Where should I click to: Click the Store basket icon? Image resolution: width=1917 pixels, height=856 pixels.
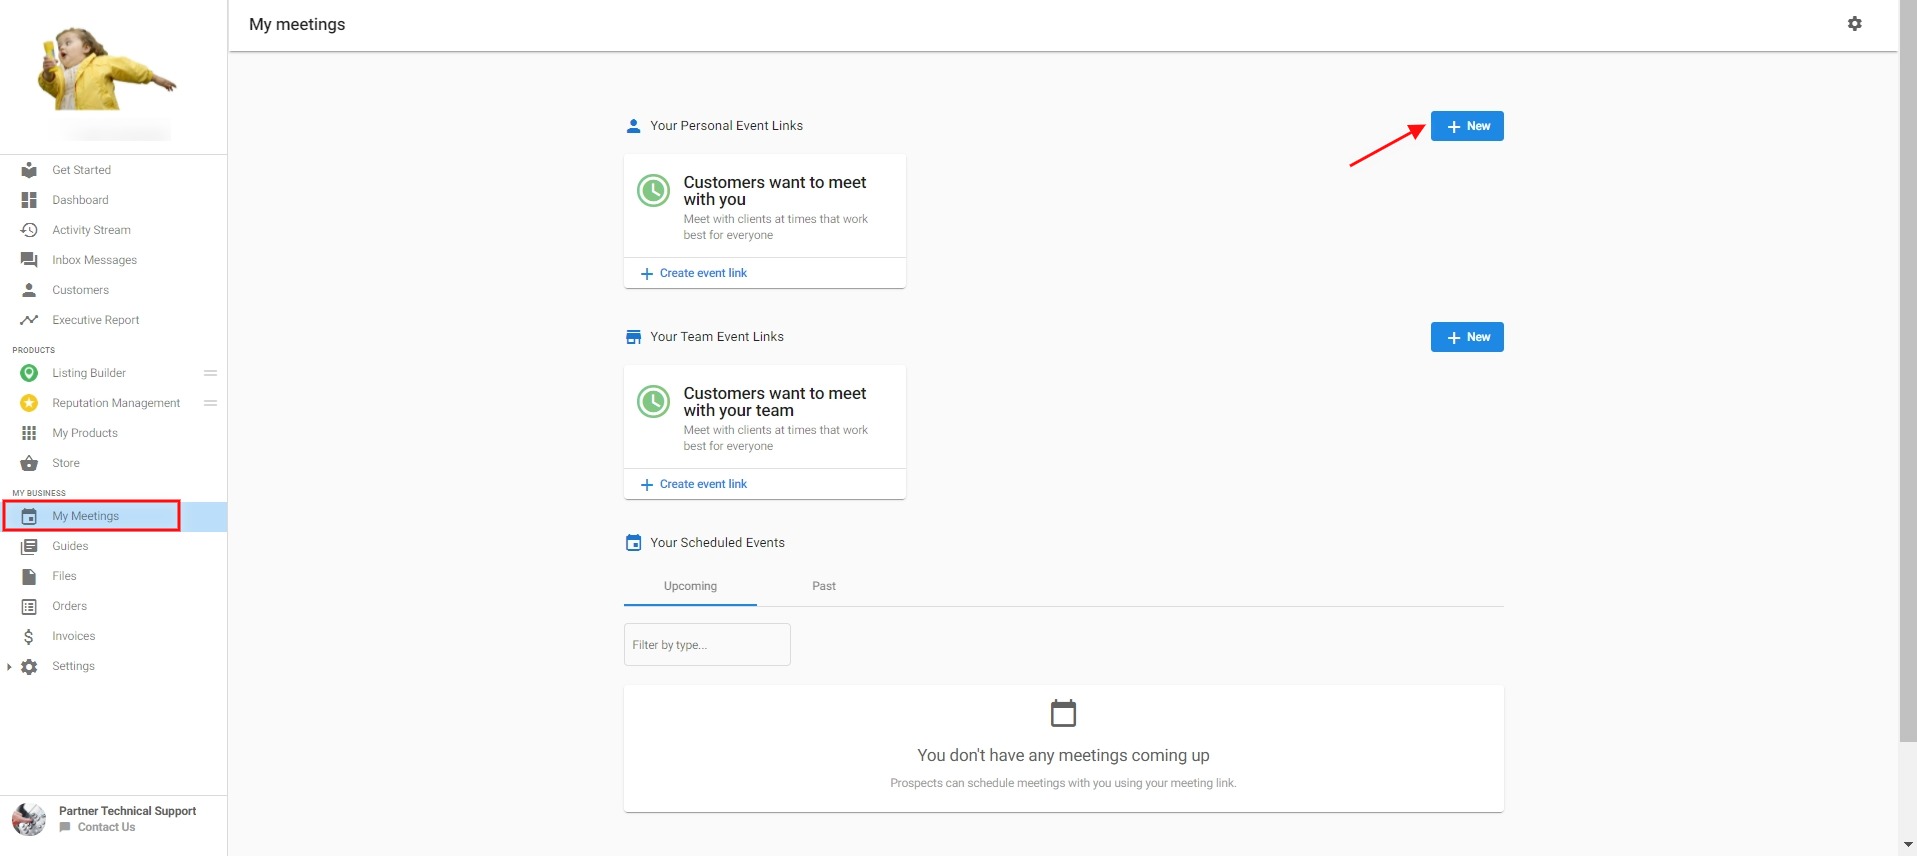click(x=29, y=463)
